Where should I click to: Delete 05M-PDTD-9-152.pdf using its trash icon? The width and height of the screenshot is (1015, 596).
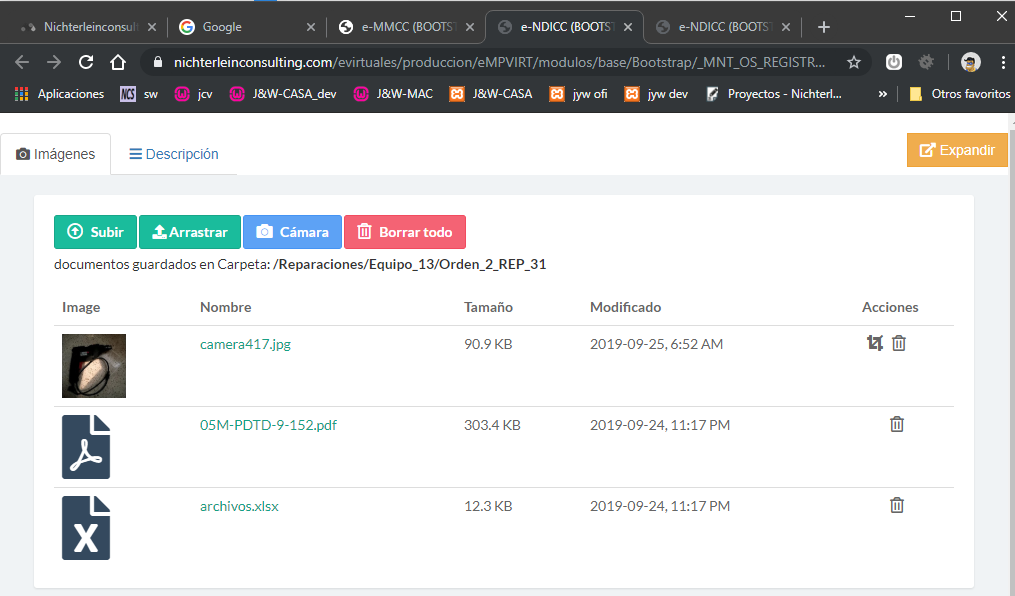coord(897,424)
